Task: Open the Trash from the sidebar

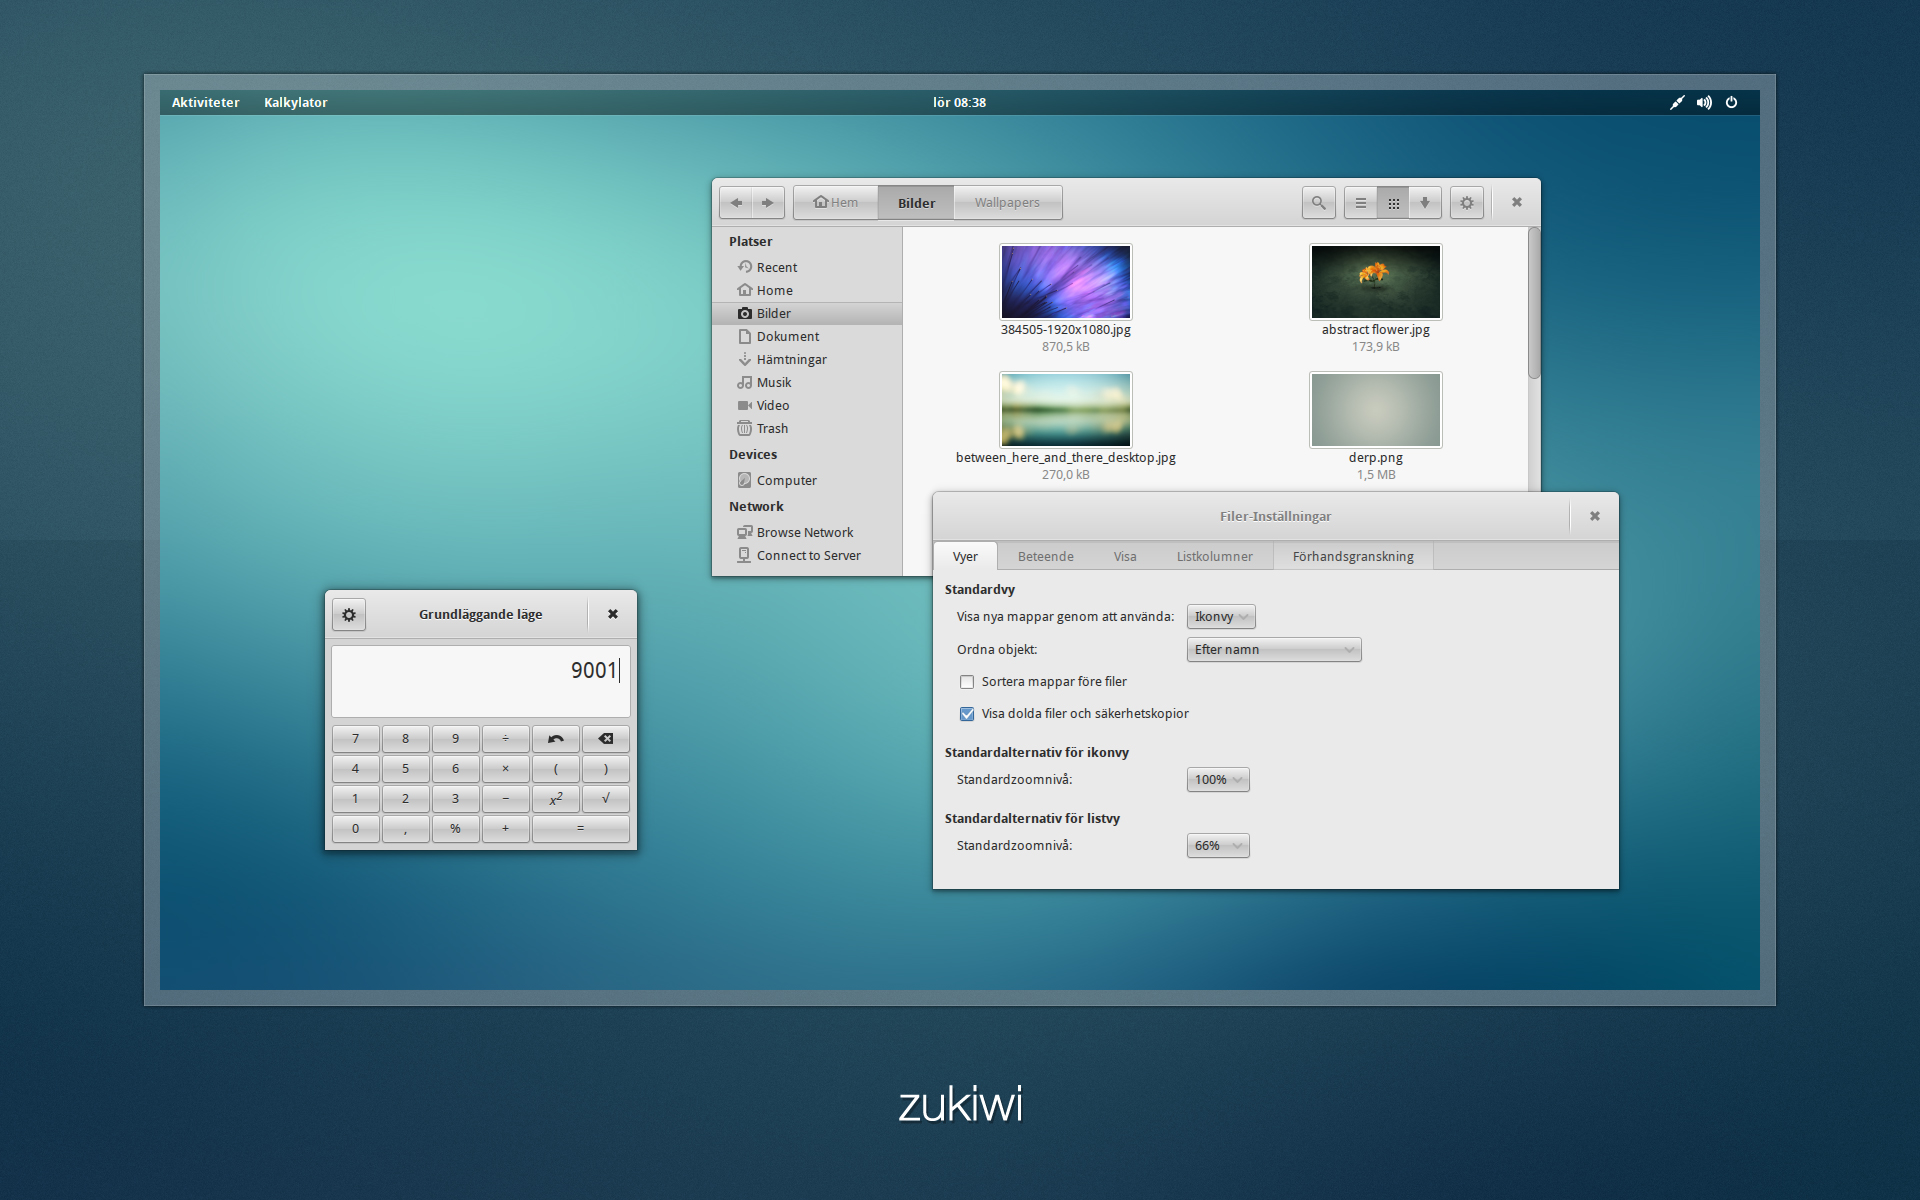Action: [771, 428]
